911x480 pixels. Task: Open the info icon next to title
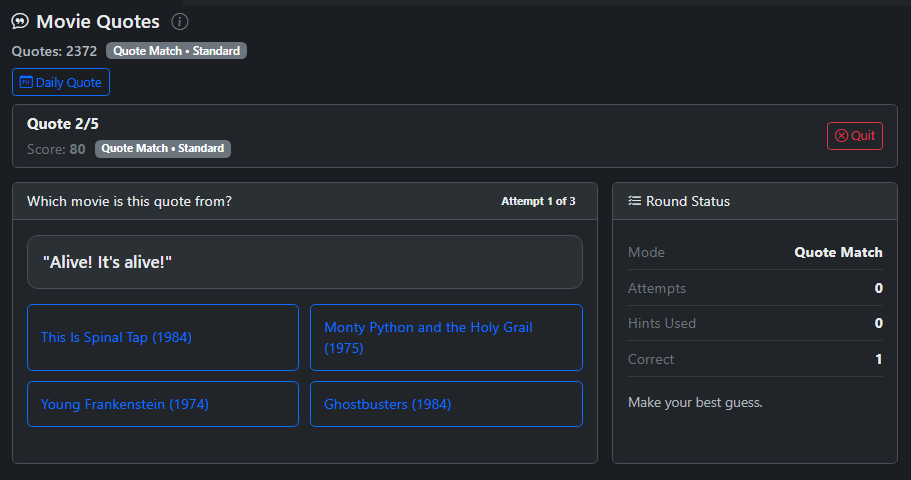[179, 22]
